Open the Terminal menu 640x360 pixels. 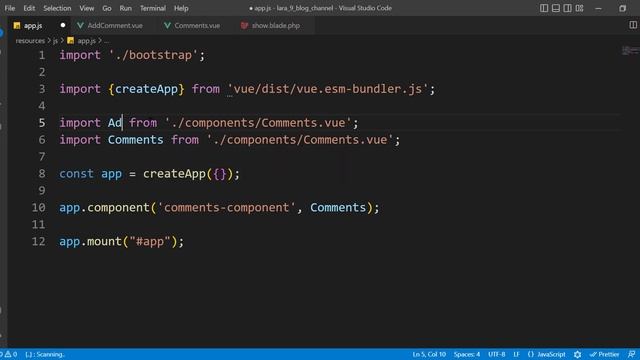[153, 8]
